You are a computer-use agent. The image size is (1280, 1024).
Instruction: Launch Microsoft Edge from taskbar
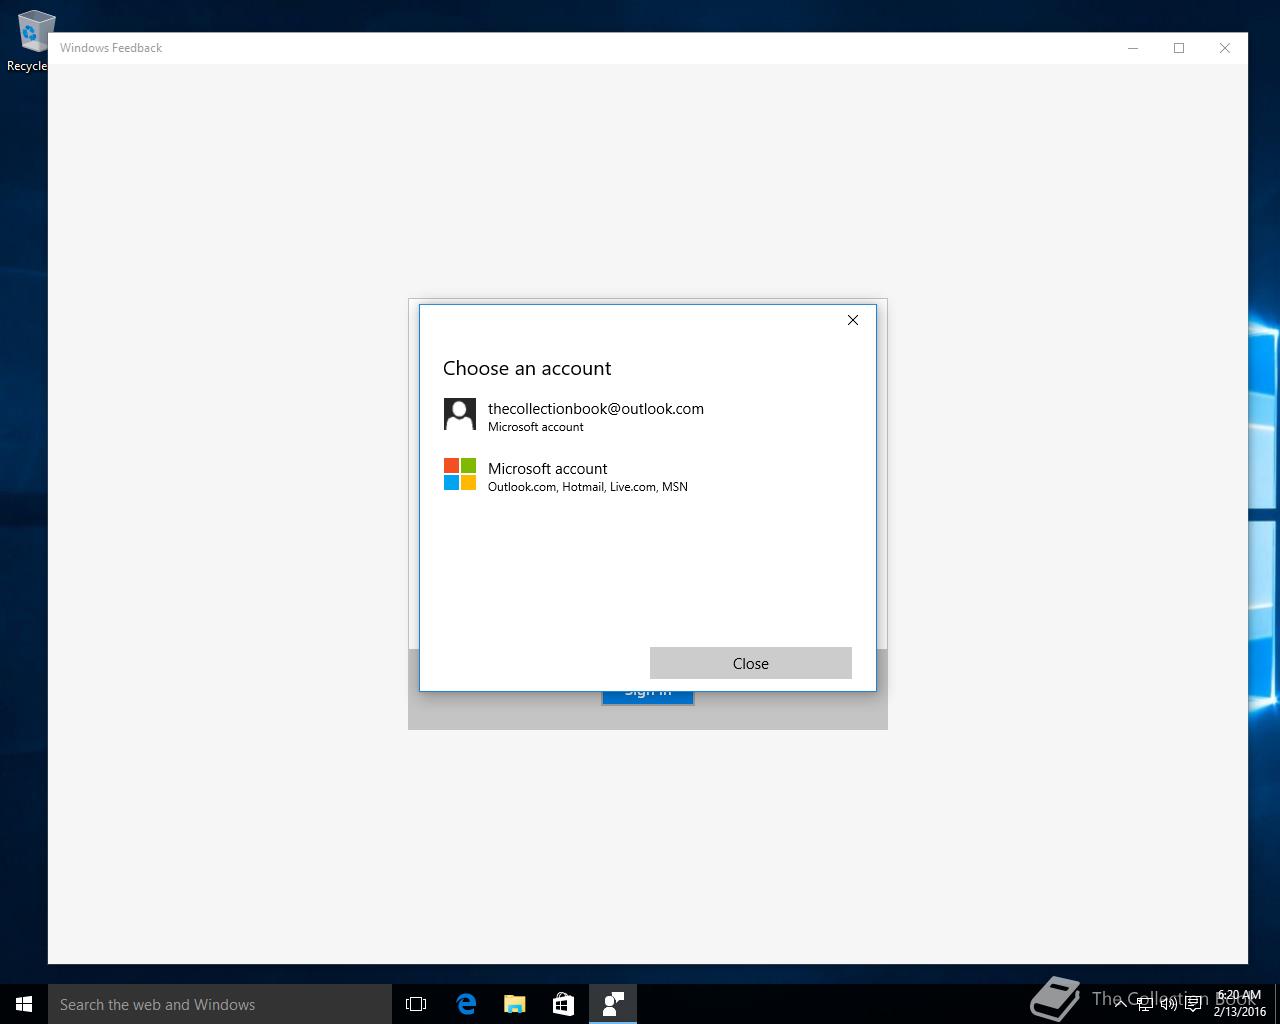tap(466, 1004)
